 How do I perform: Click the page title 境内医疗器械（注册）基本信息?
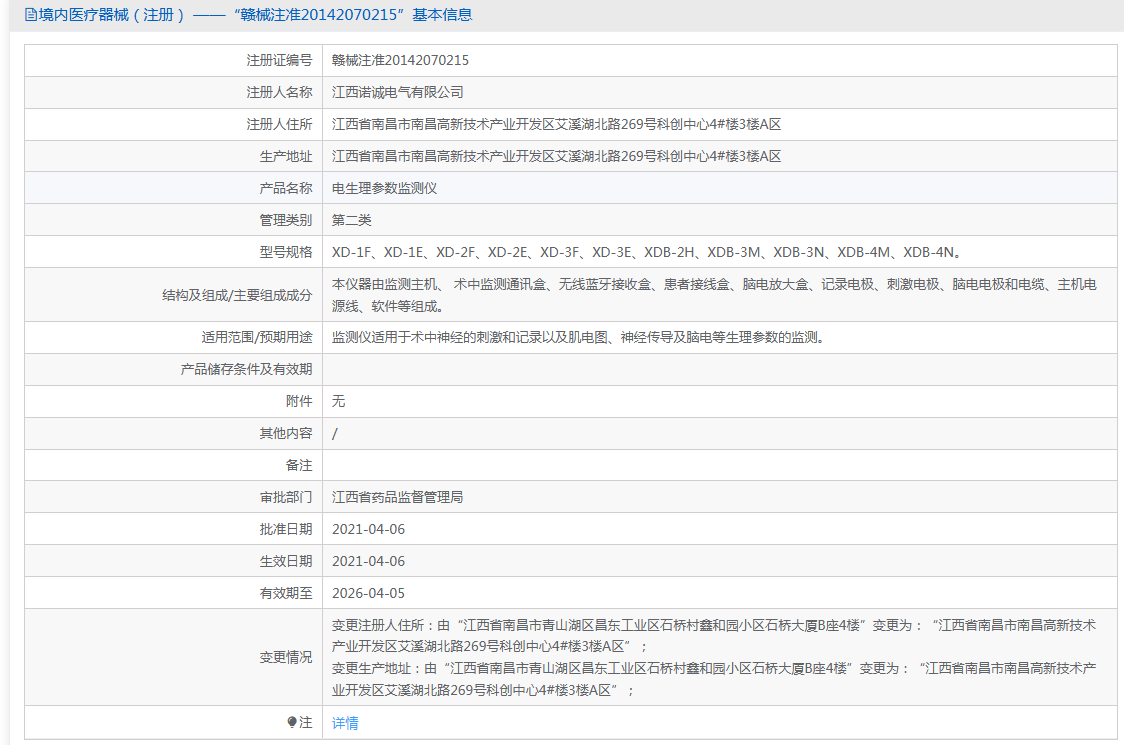[x=255, y=15]
